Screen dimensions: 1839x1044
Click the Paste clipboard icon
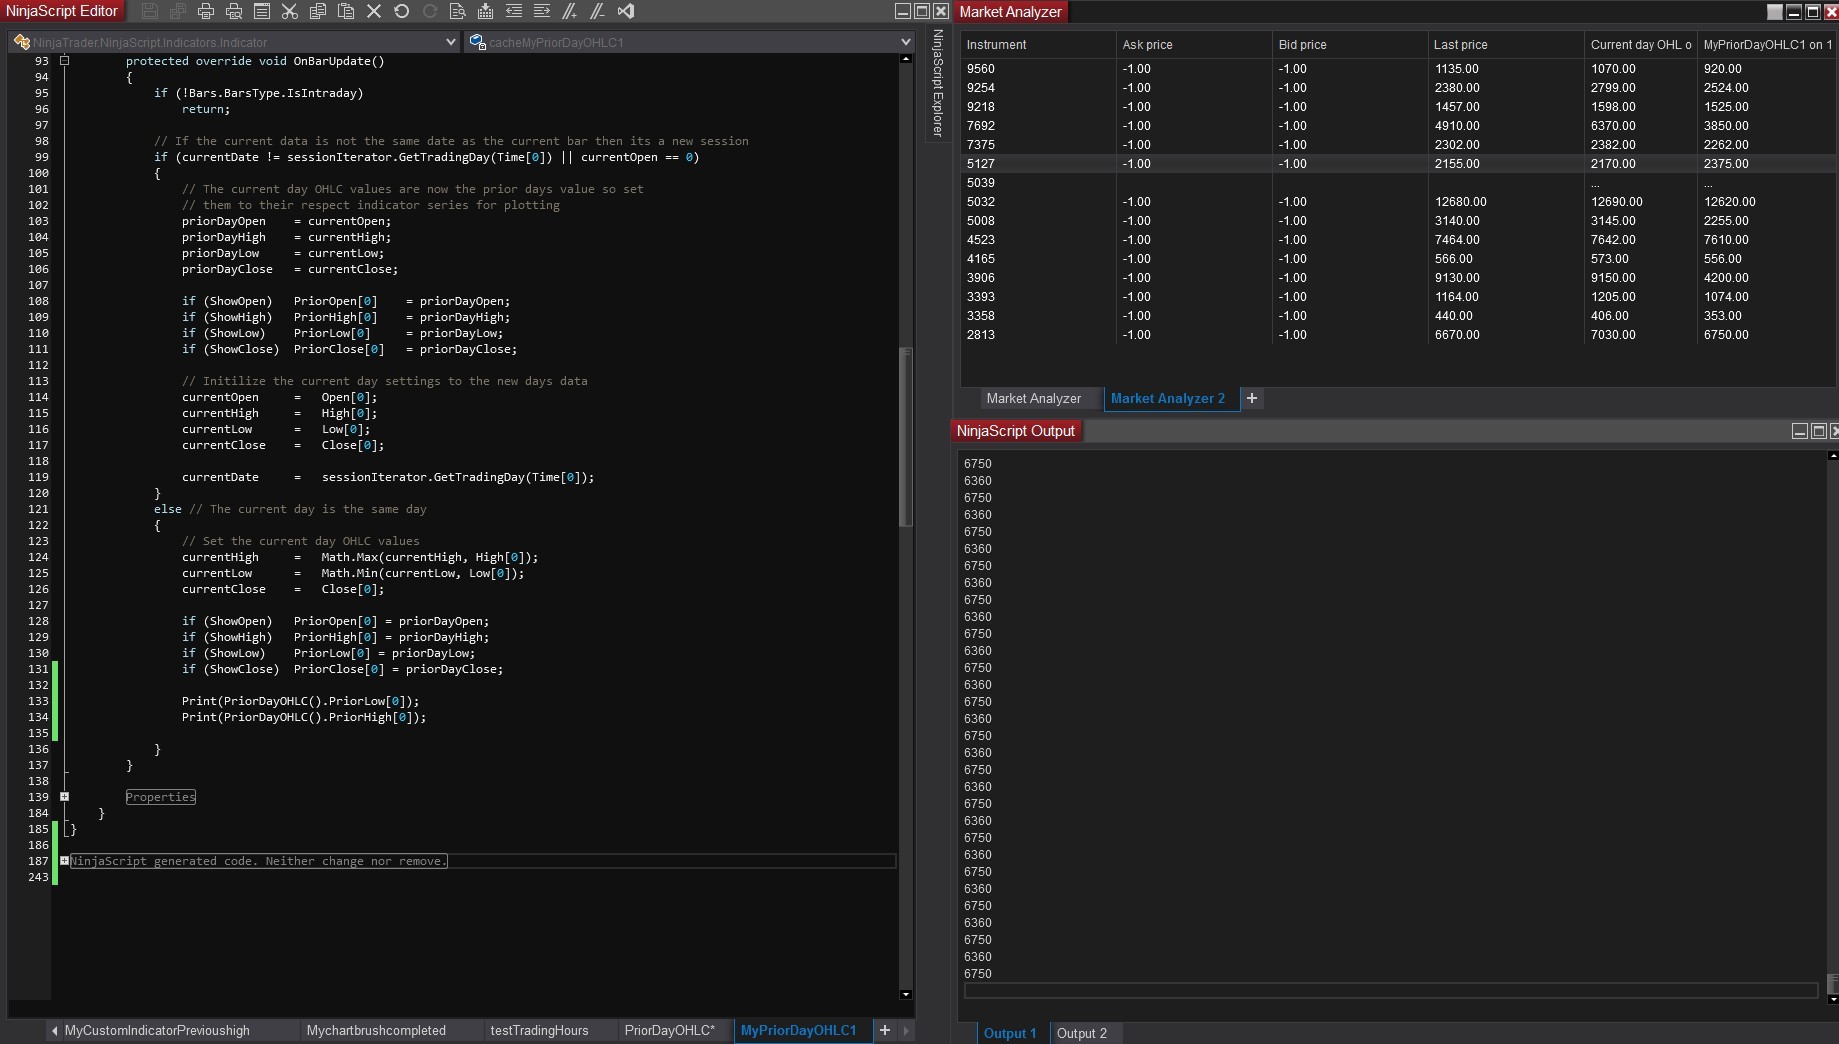pyautogui.click(x=346, y=11)
